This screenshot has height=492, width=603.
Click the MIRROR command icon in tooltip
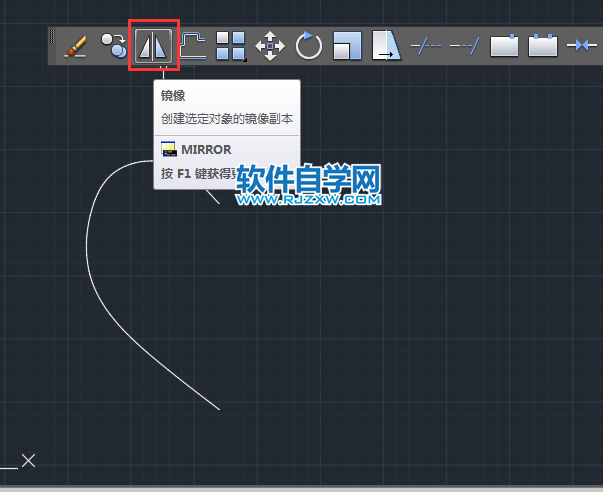[x=169, y=150]
